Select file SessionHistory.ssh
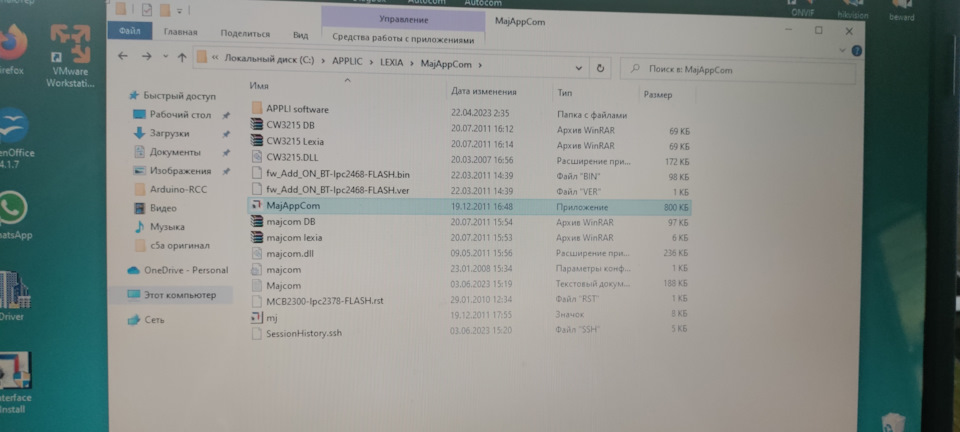960x432 pixels. [304, 333]
